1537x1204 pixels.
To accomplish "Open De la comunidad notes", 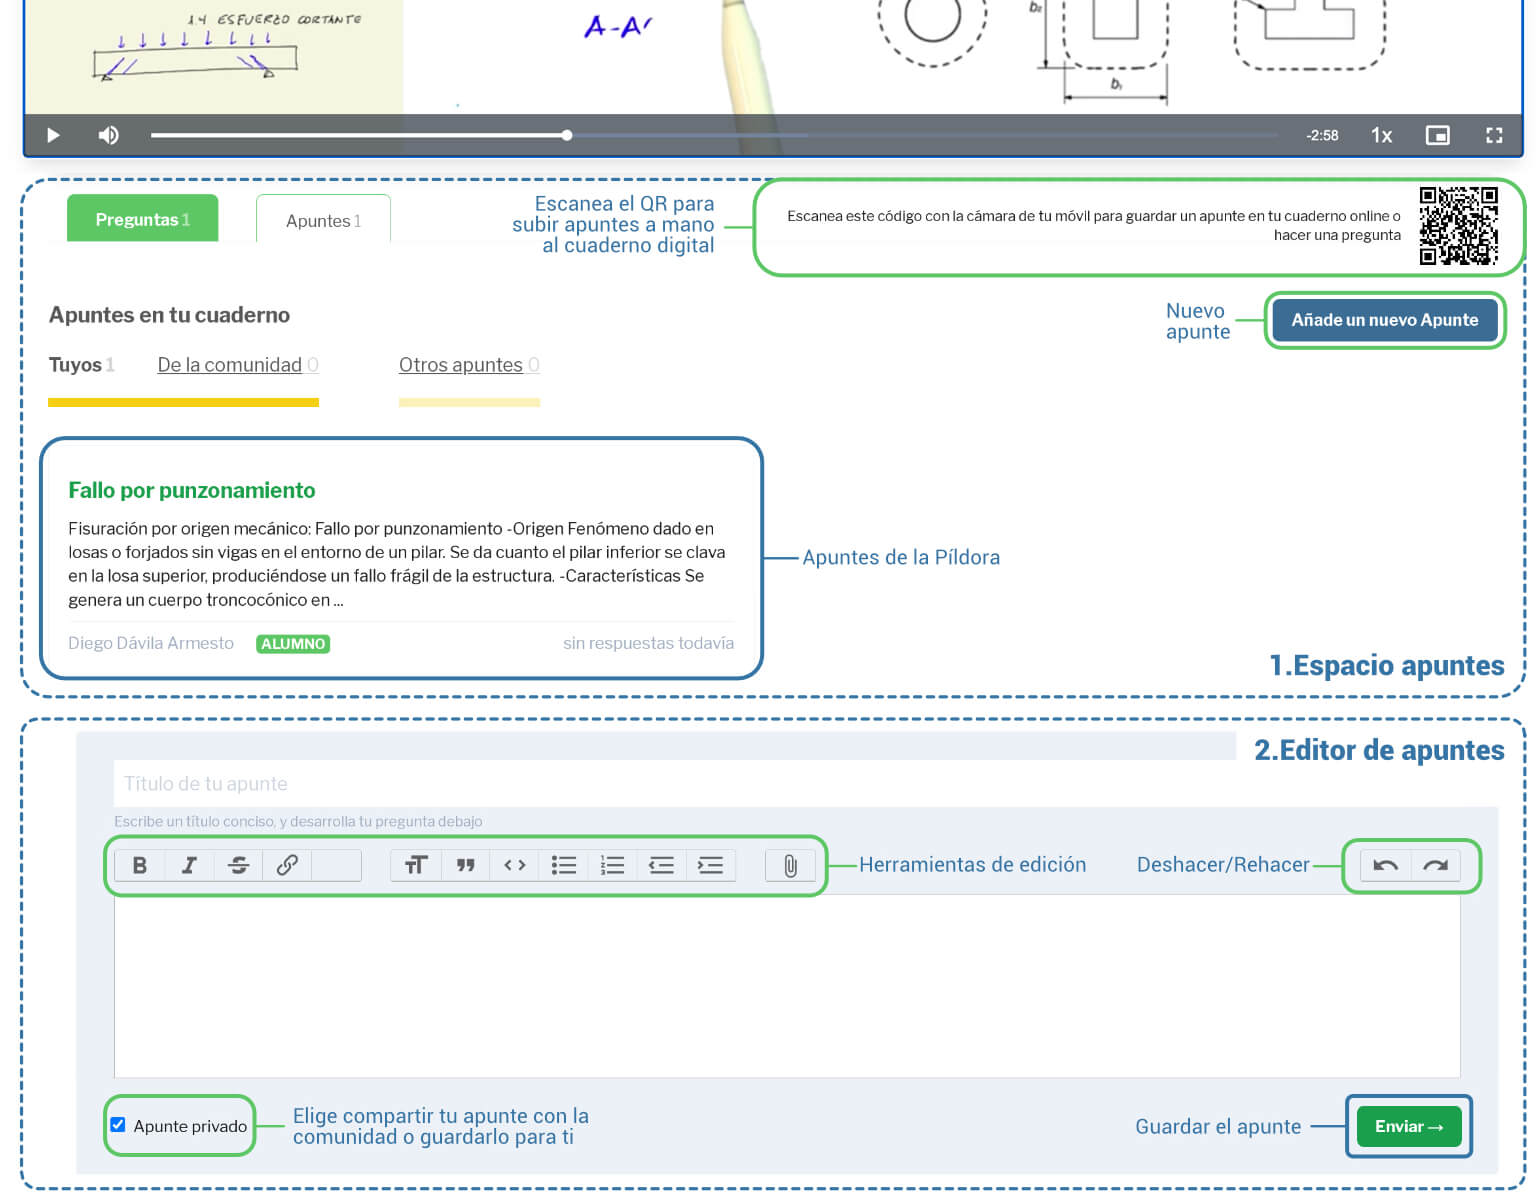I will point(238,365).
